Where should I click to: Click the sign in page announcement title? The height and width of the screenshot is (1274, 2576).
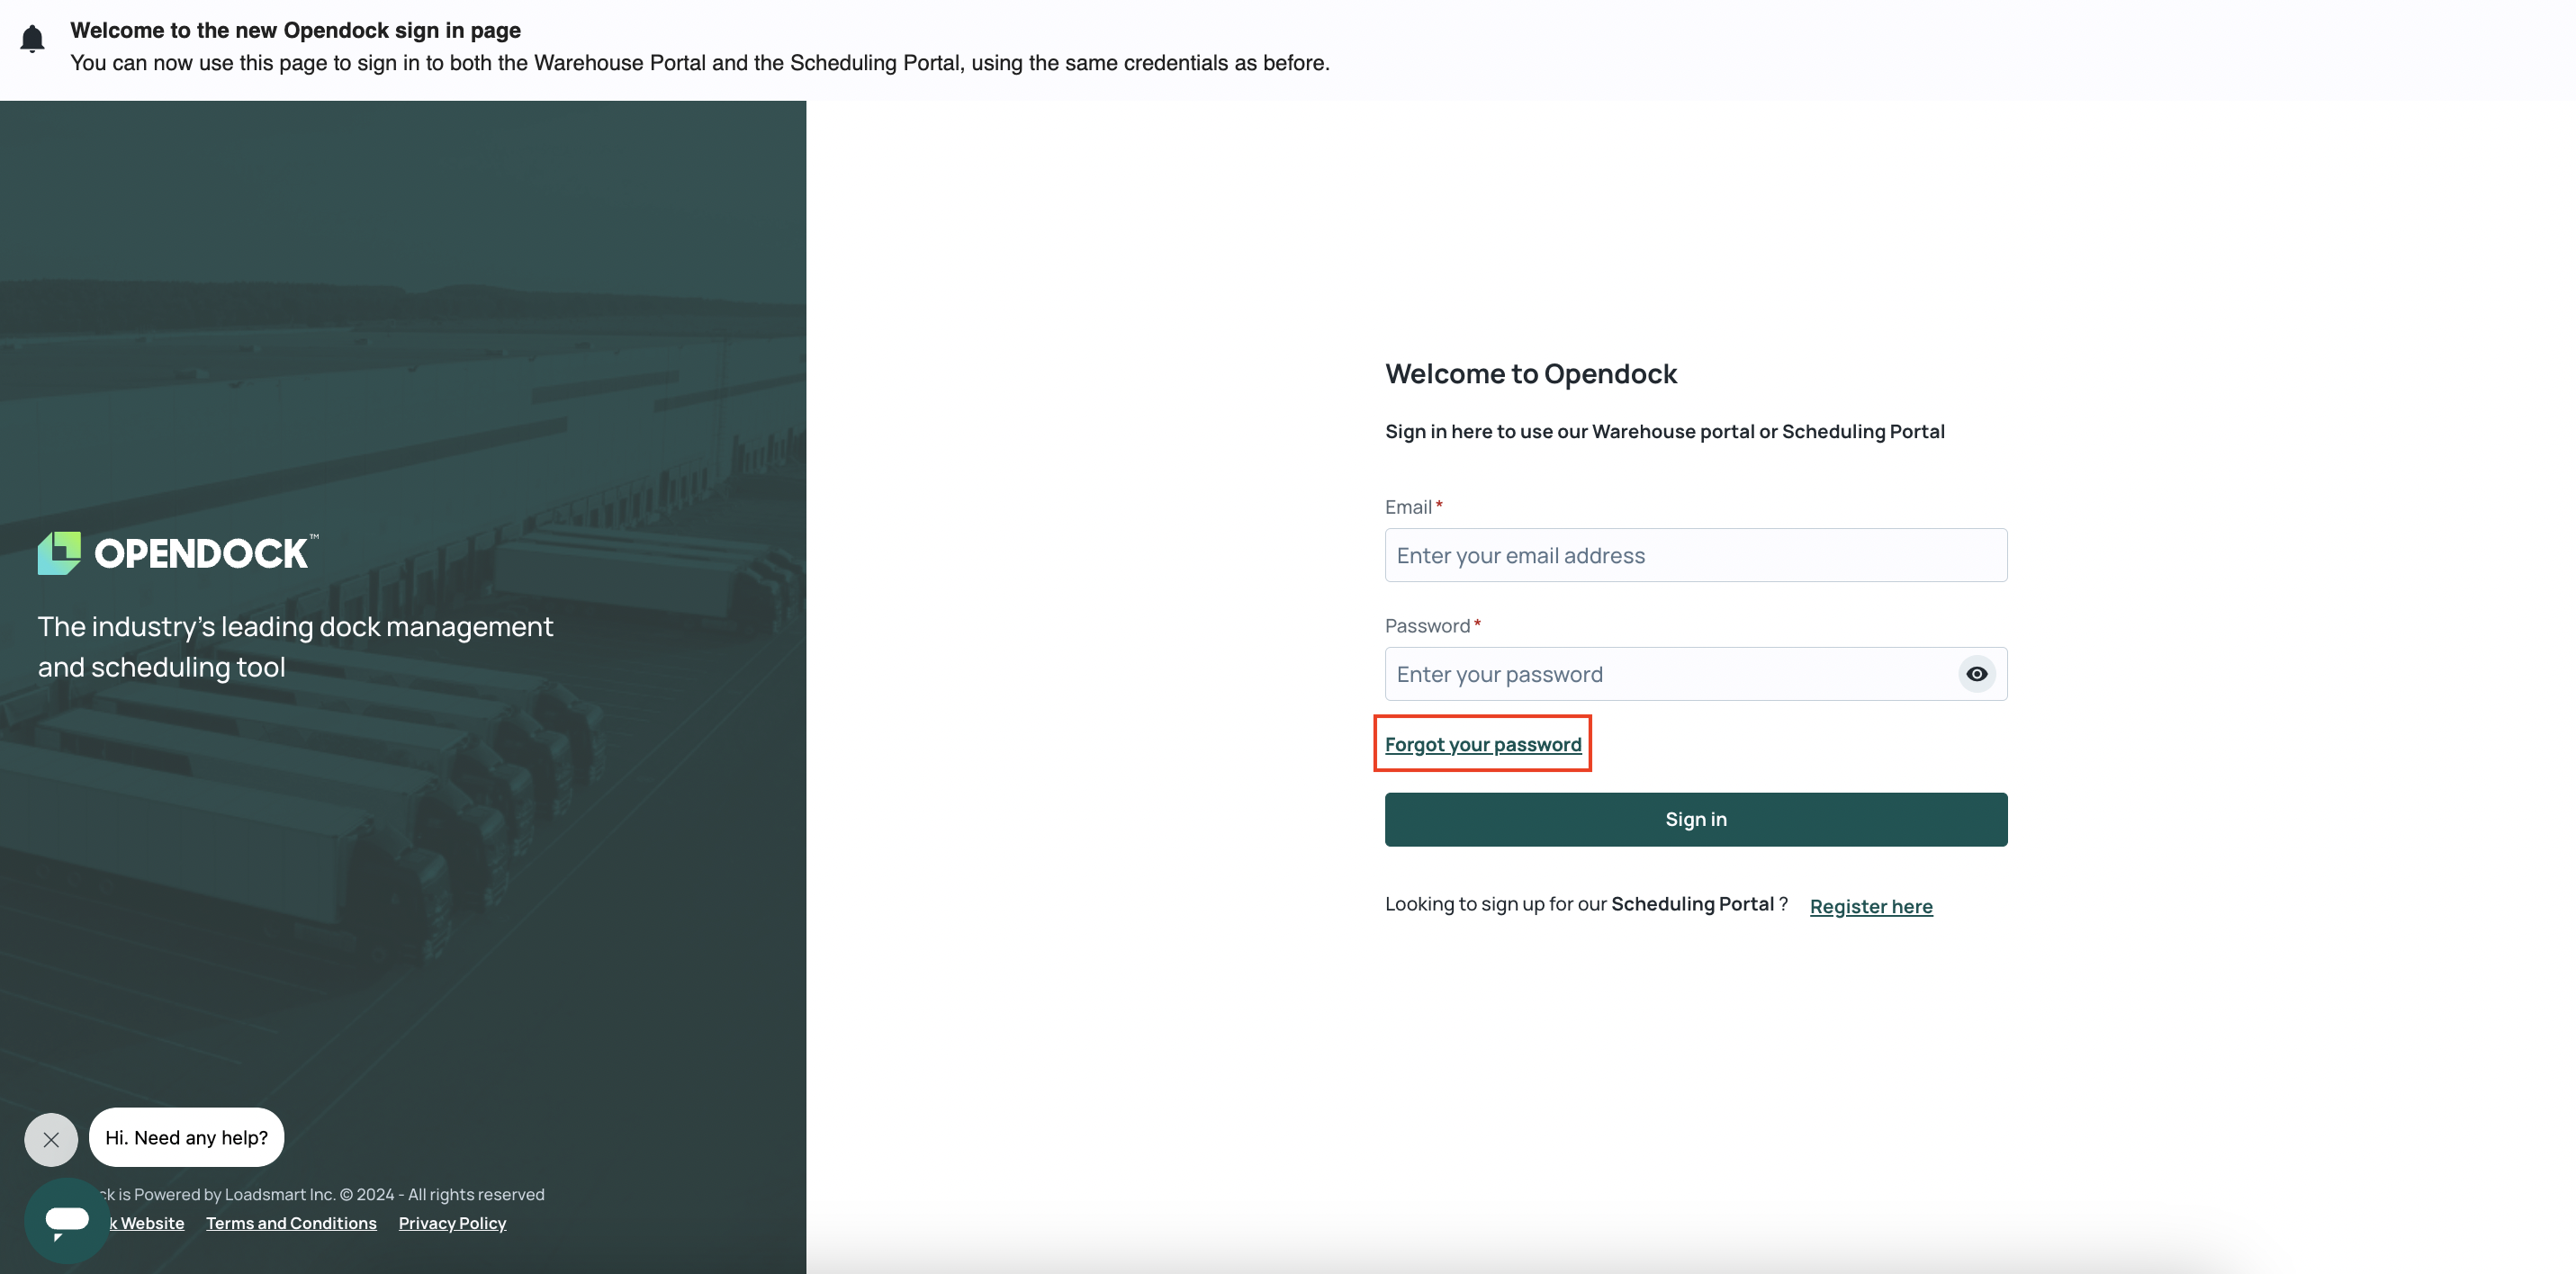(295, 30)
